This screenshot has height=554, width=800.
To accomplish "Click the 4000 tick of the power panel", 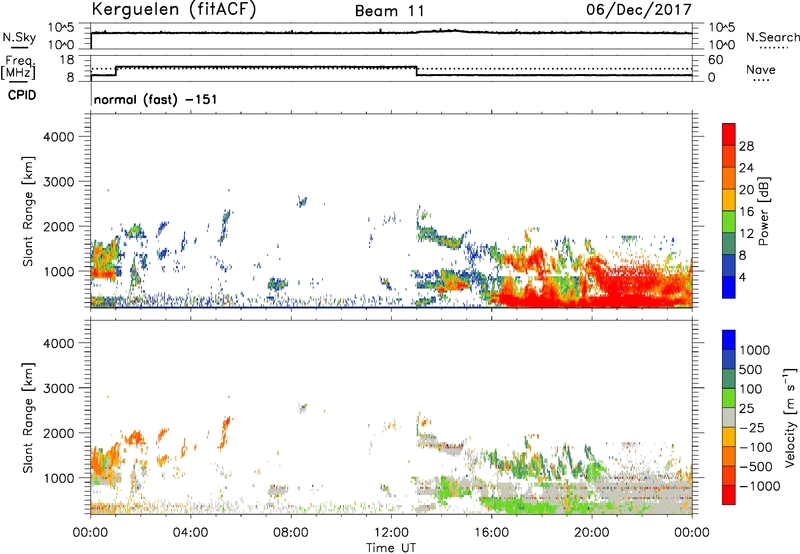I will pyautogui.click(x=59, y=137).
